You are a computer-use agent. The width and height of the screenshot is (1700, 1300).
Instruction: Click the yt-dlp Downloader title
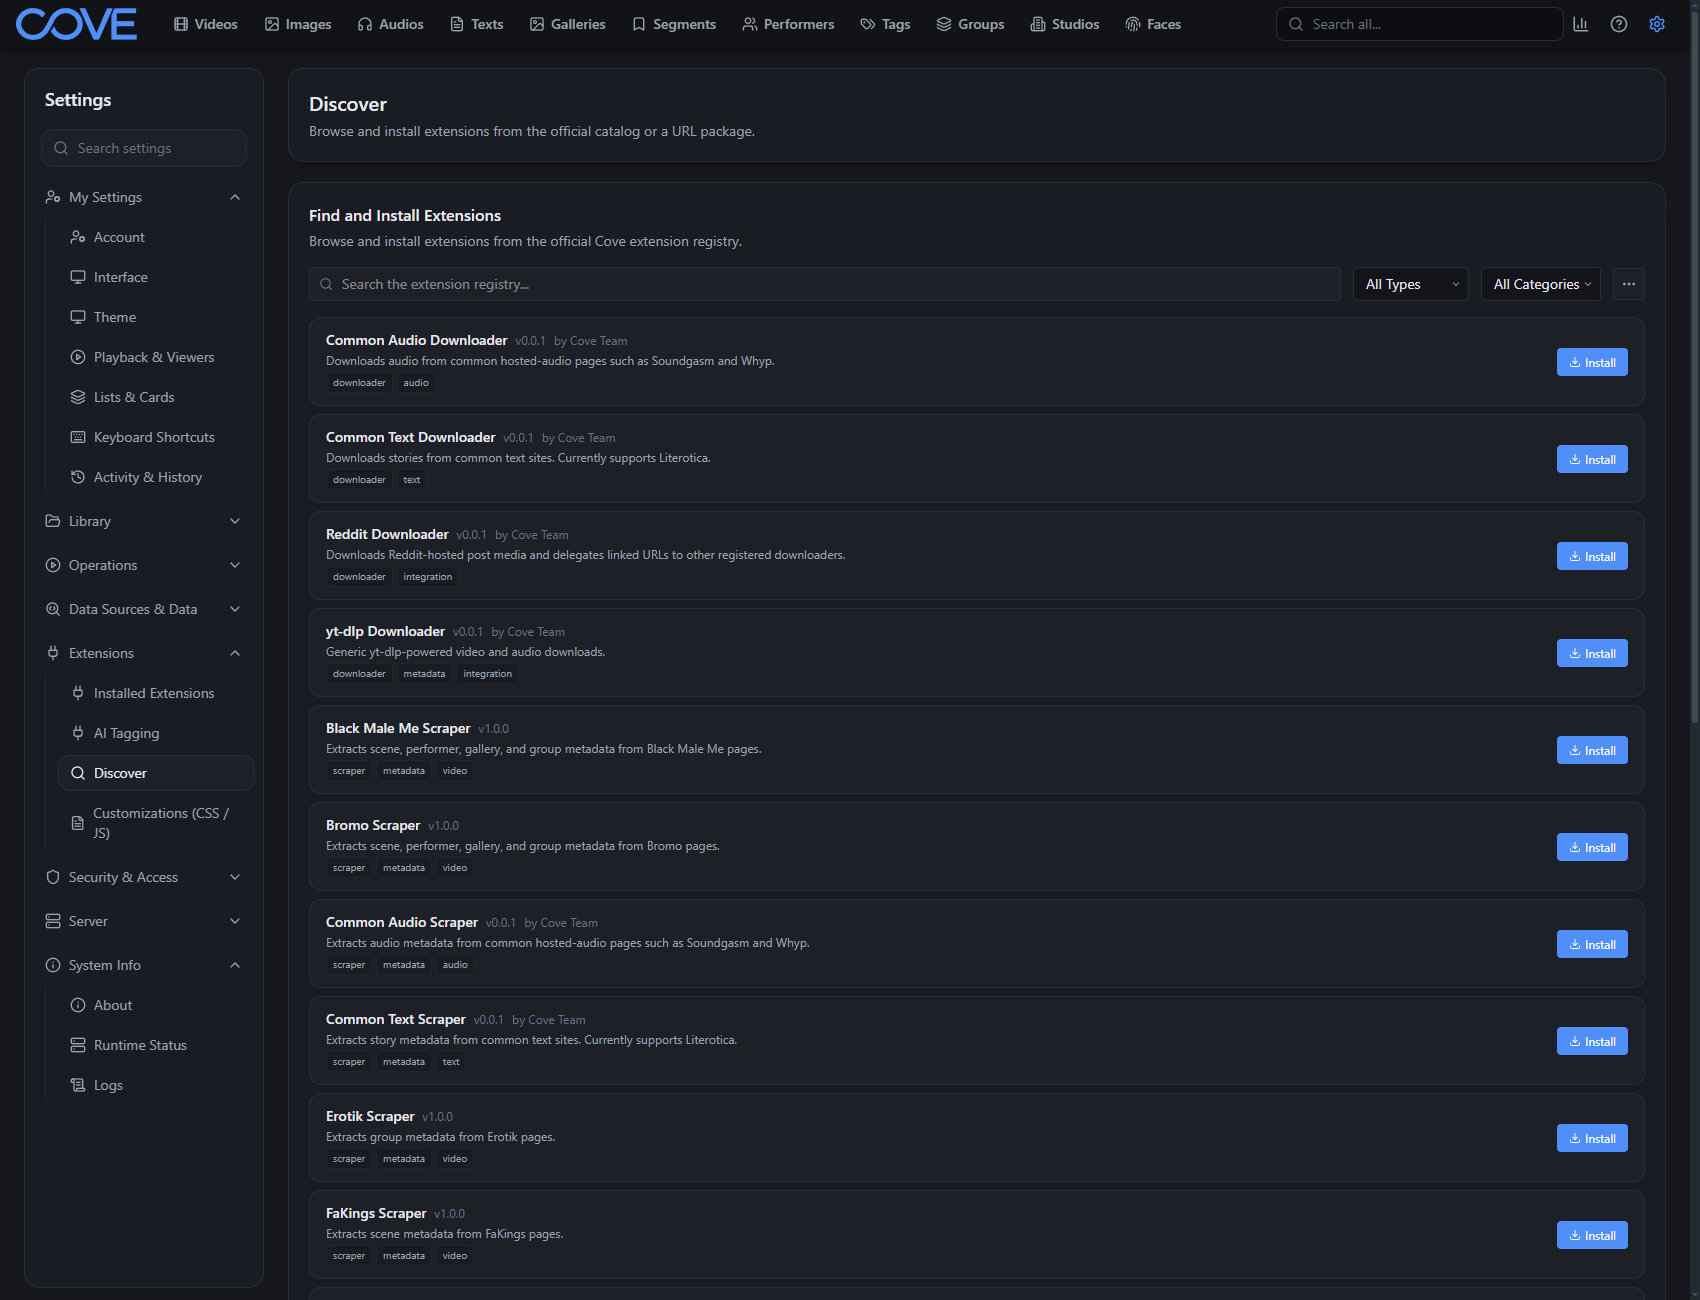(385, 631)
